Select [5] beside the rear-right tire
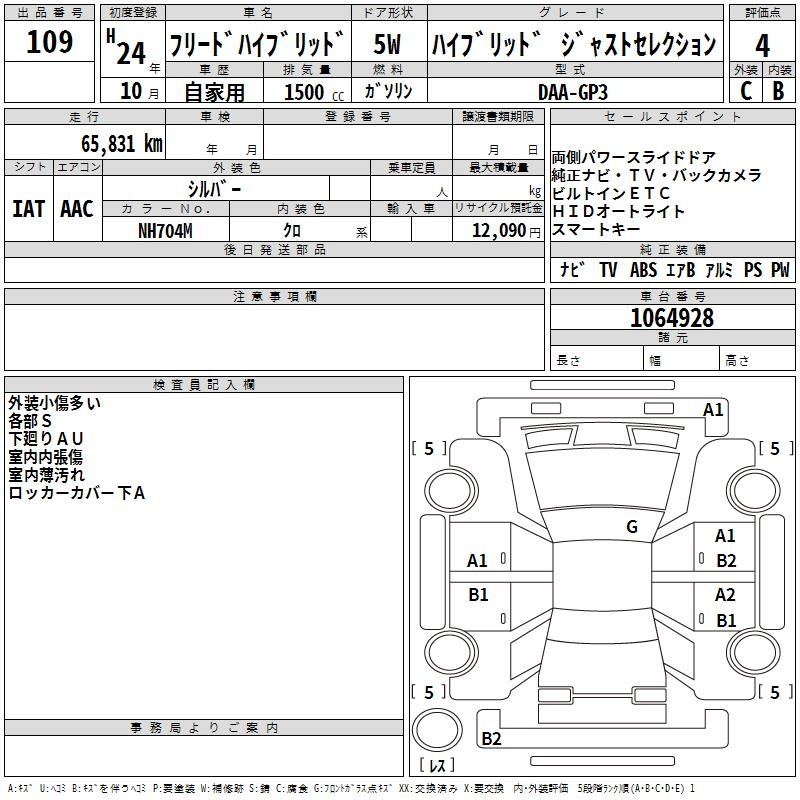The height and width of the screenshot is (800, 800). (x=776, y=693)
